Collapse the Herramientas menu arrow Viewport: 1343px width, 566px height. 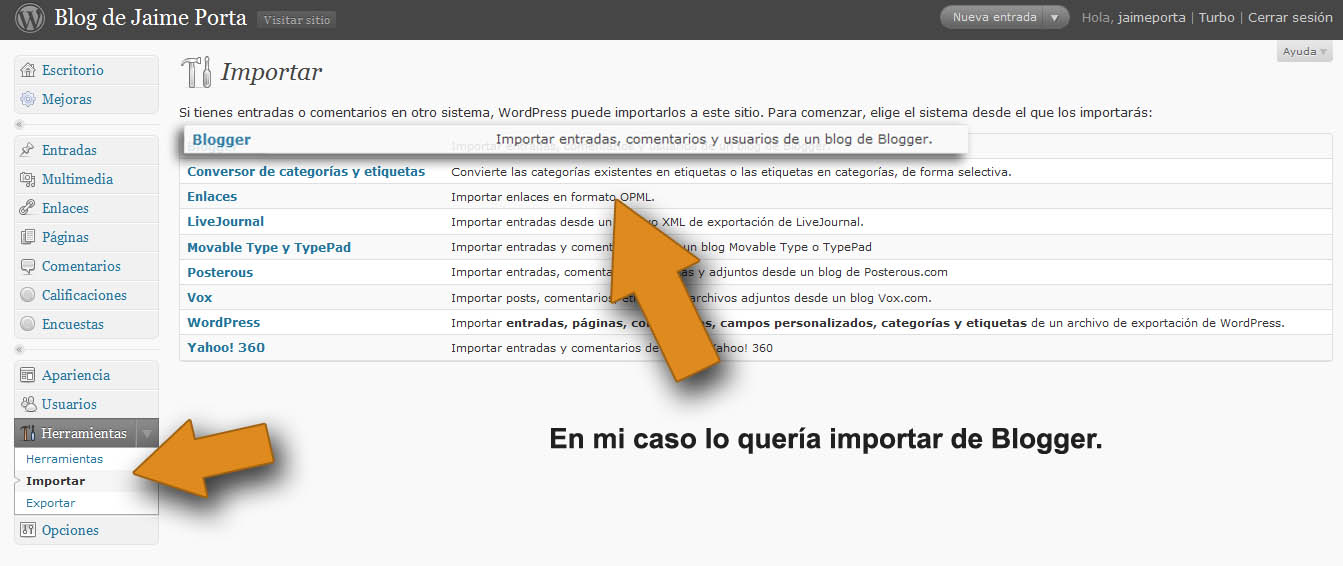tap(147, 433)
